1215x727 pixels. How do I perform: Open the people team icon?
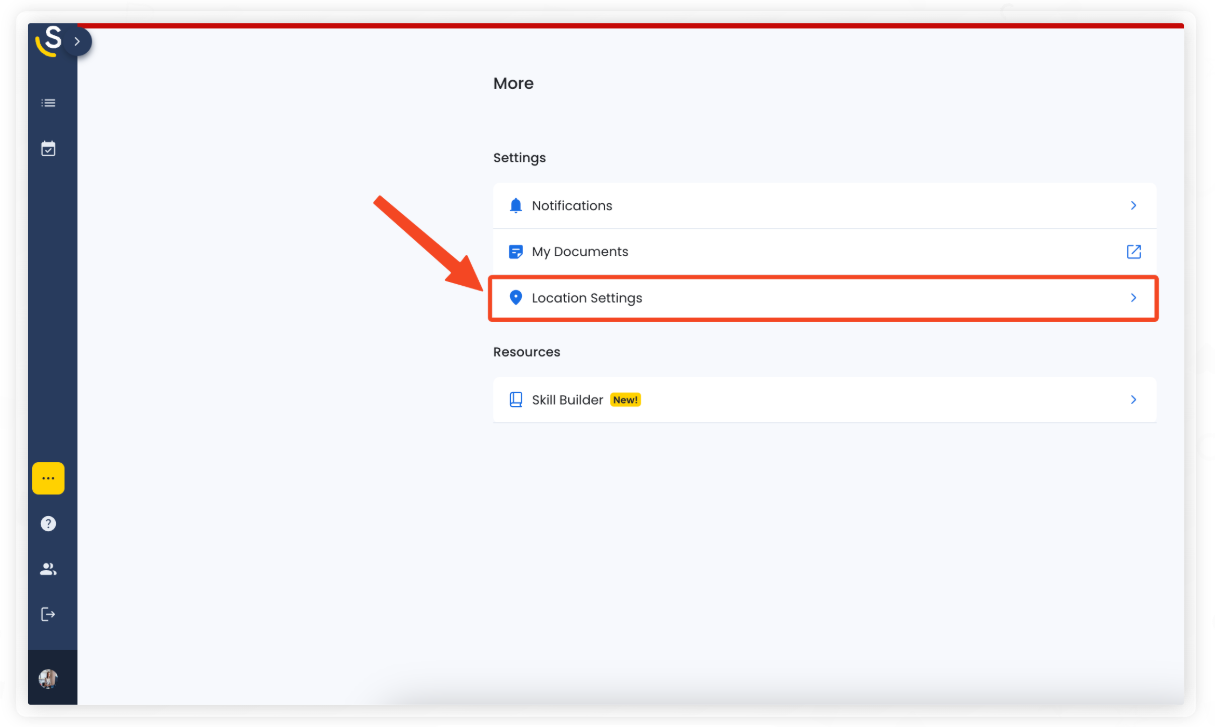click(x=48, y=569)
